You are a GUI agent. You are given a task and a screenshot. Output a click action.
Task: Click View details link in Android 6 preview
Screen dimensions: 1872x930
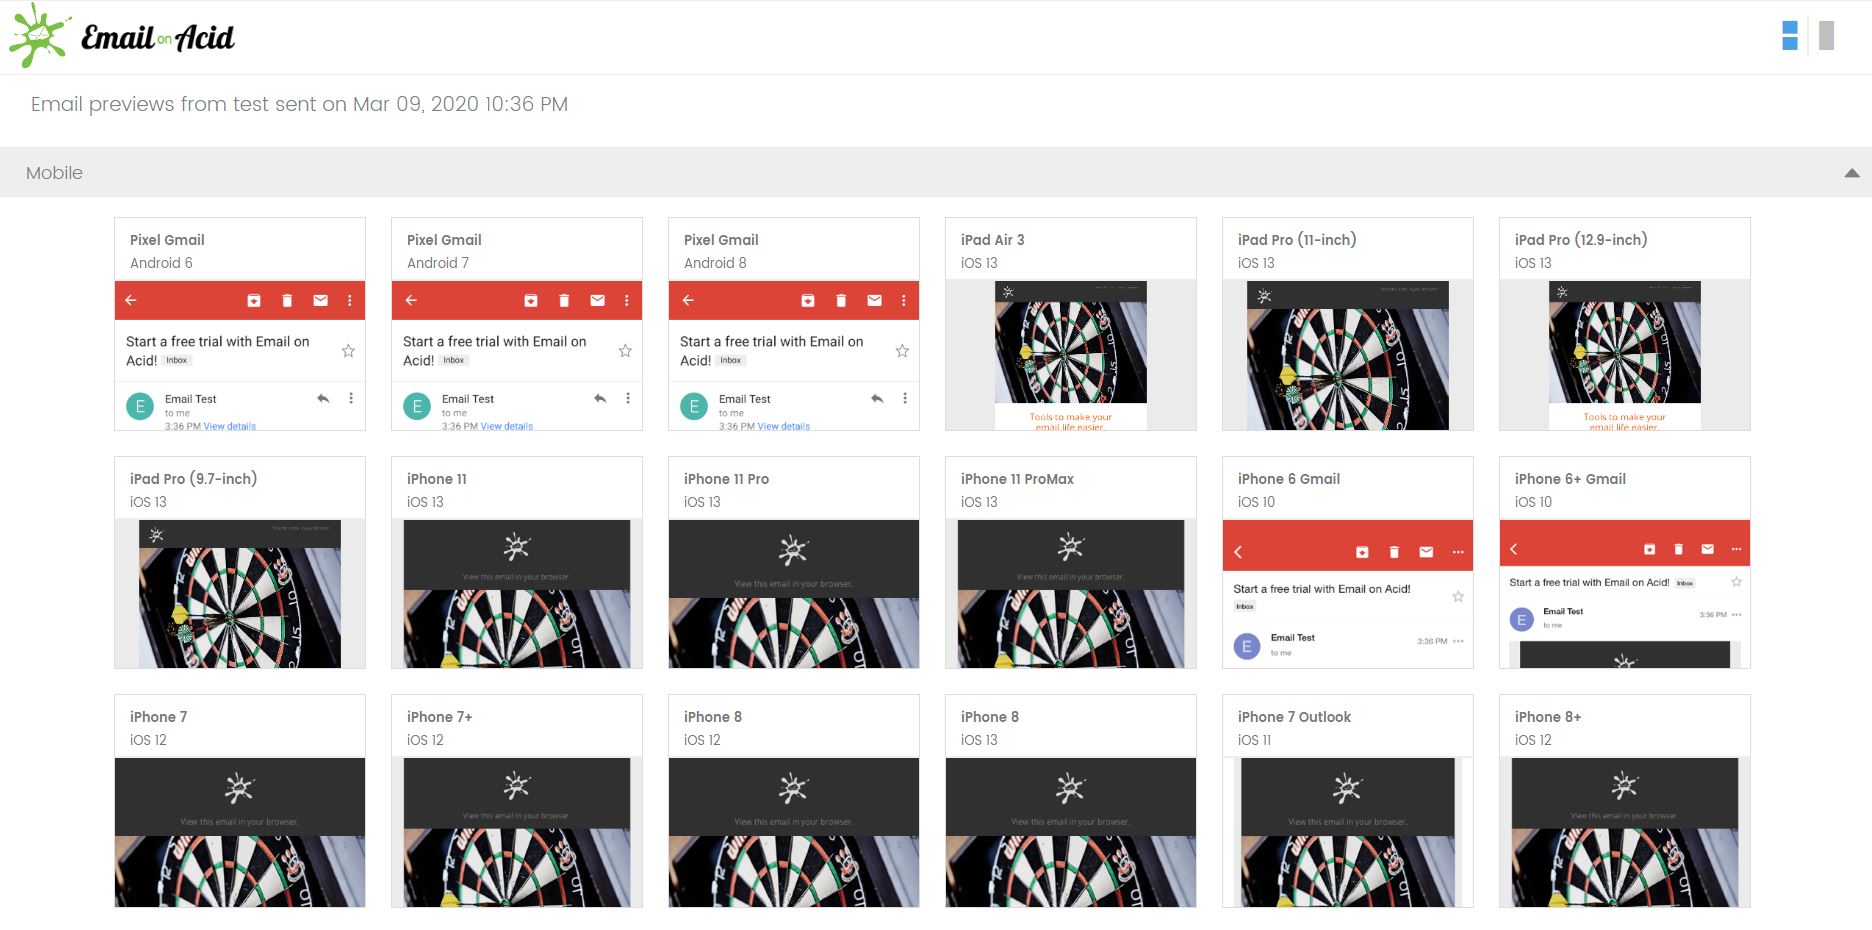pyautogui.click(x=230, y=426)
